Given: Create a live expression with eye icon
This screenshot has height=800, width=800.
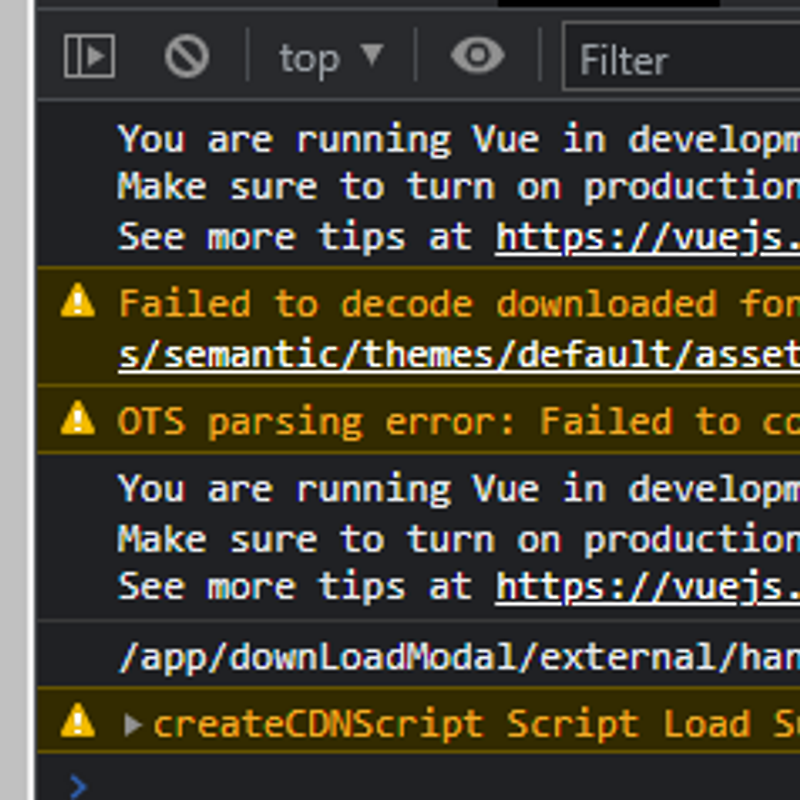Looking at the screenshot, I should (x=478, y=55).
